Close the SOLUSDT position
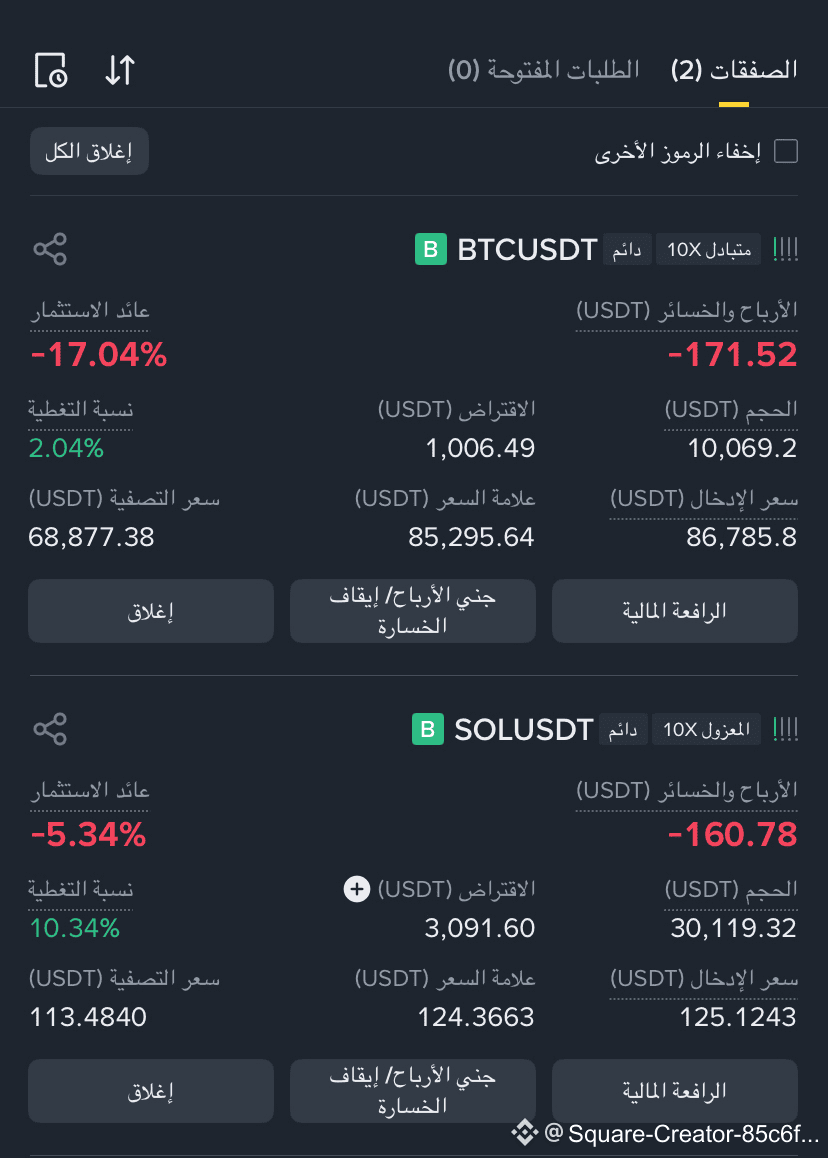The width and height of the screenshot is (828, 1158). click(x=151, y=1091)
